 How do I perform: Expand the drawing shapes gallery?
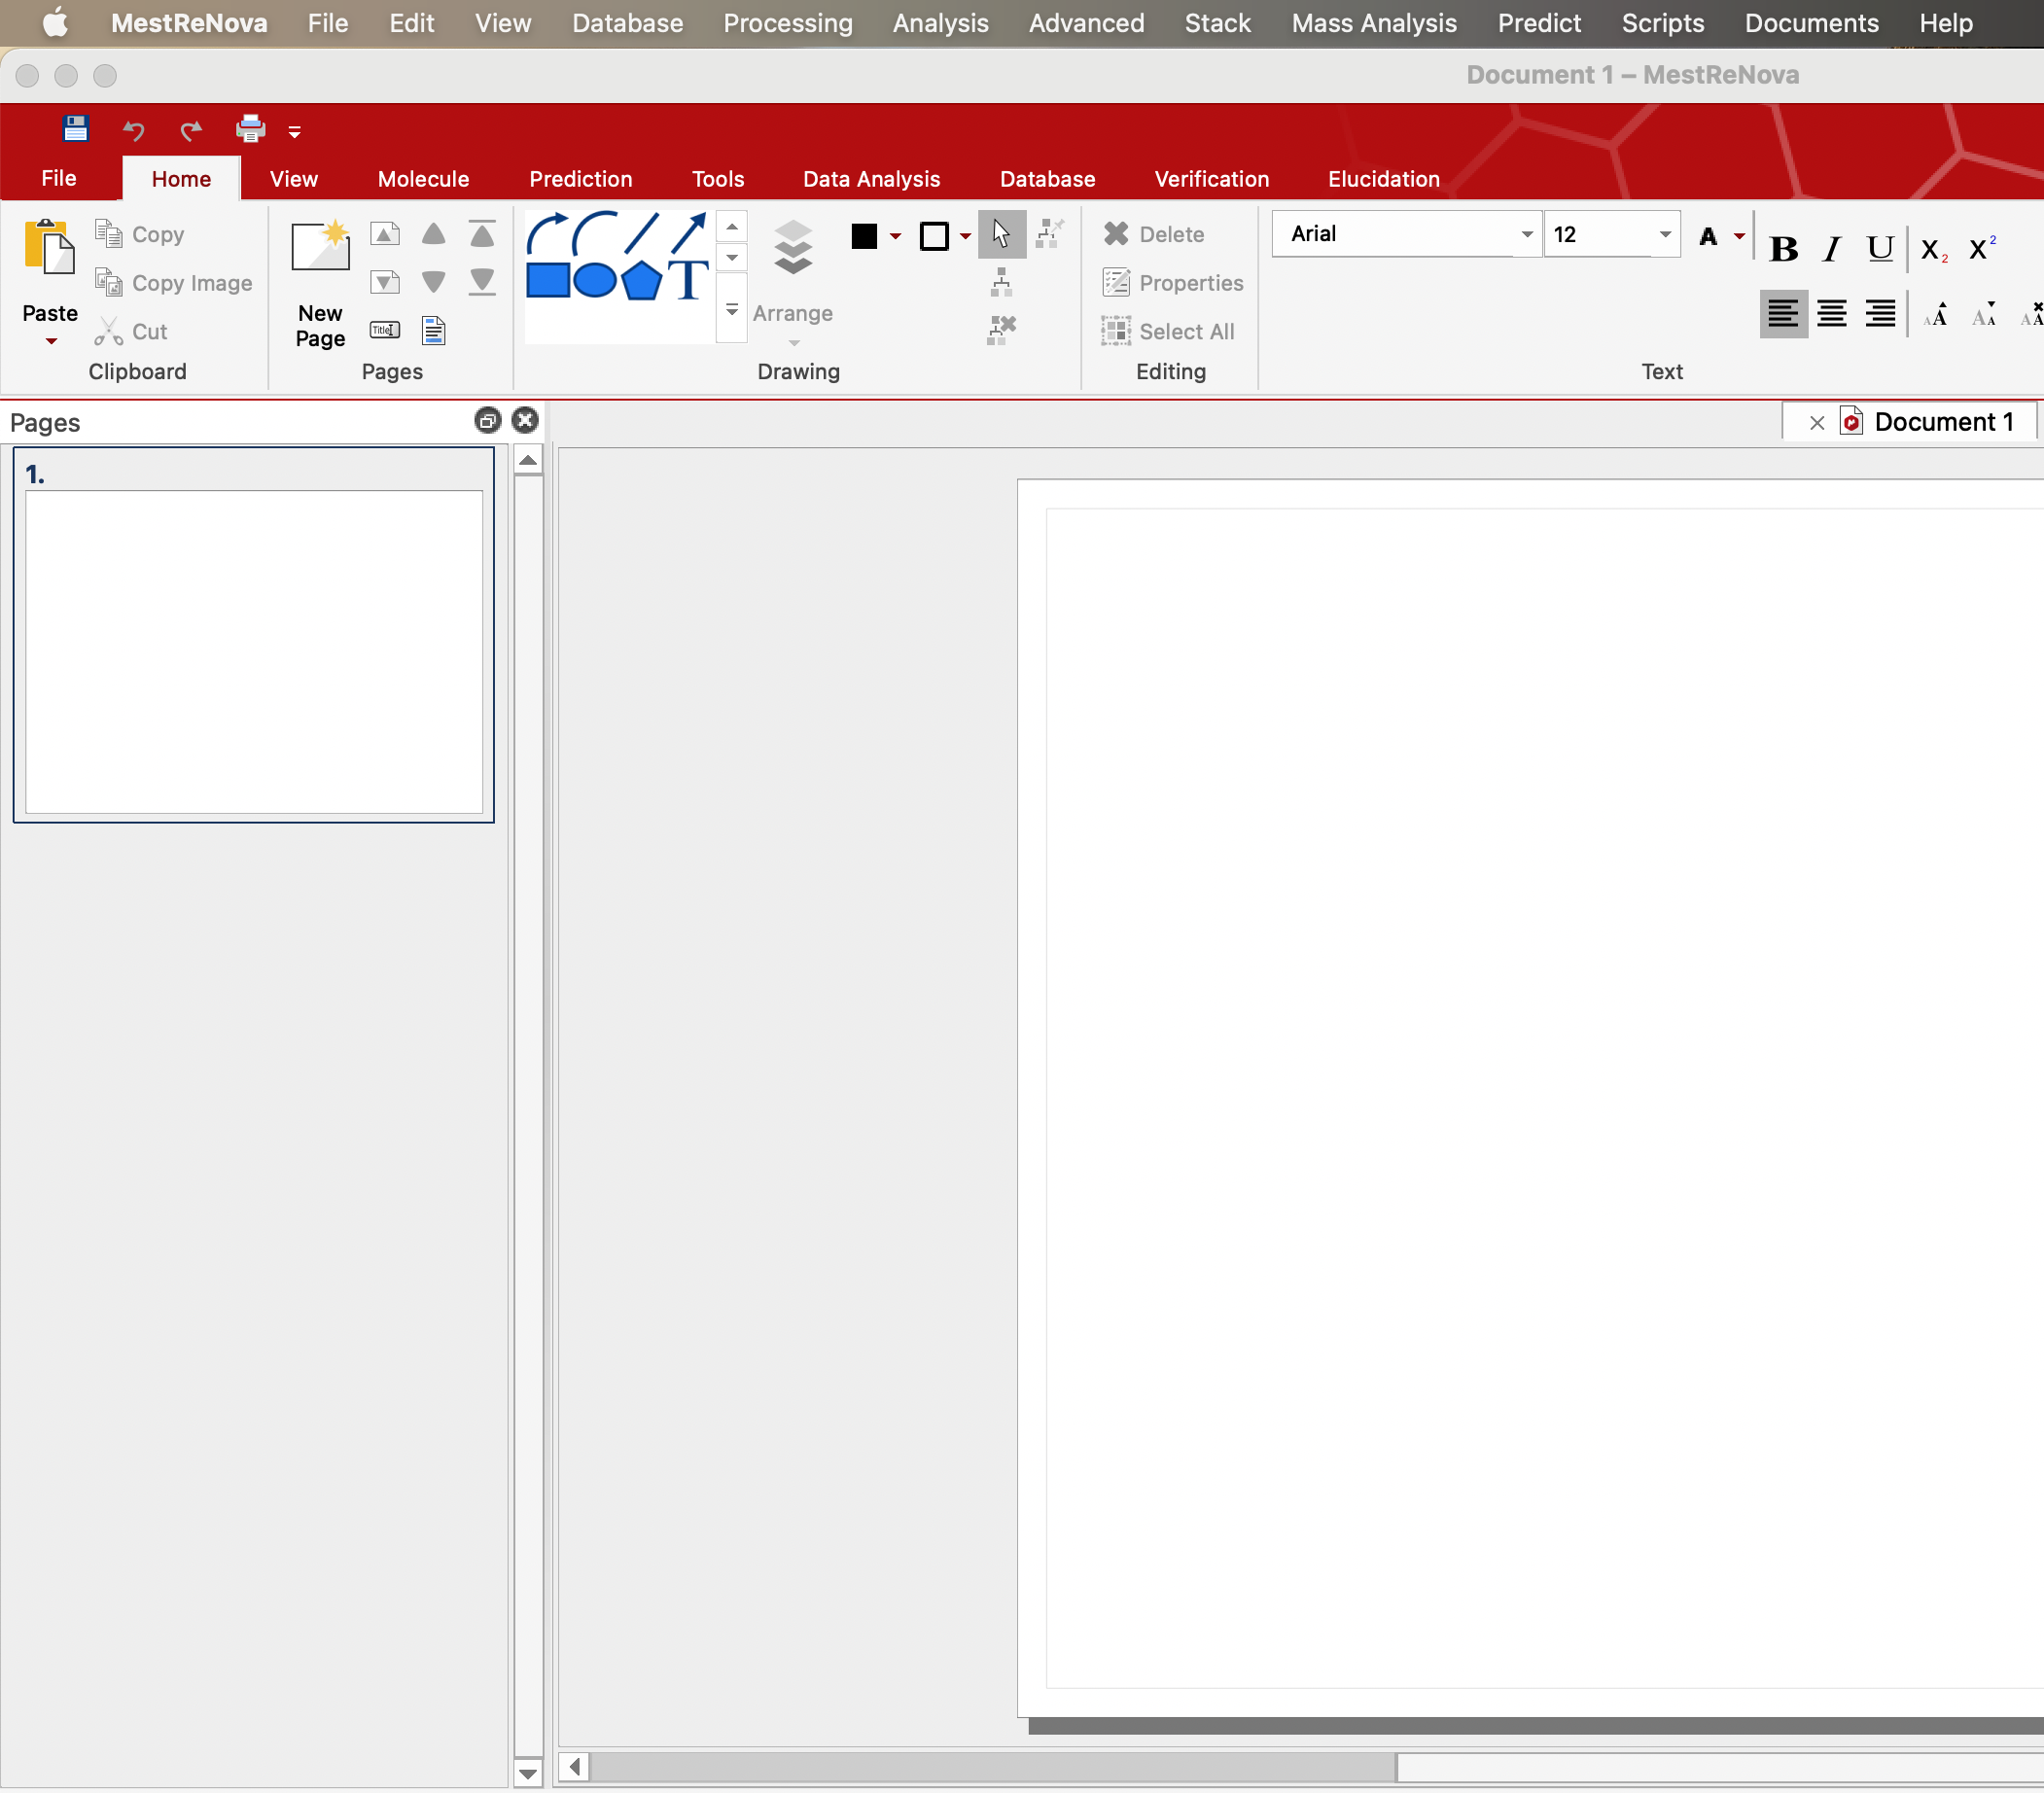[x=732, y=310]
